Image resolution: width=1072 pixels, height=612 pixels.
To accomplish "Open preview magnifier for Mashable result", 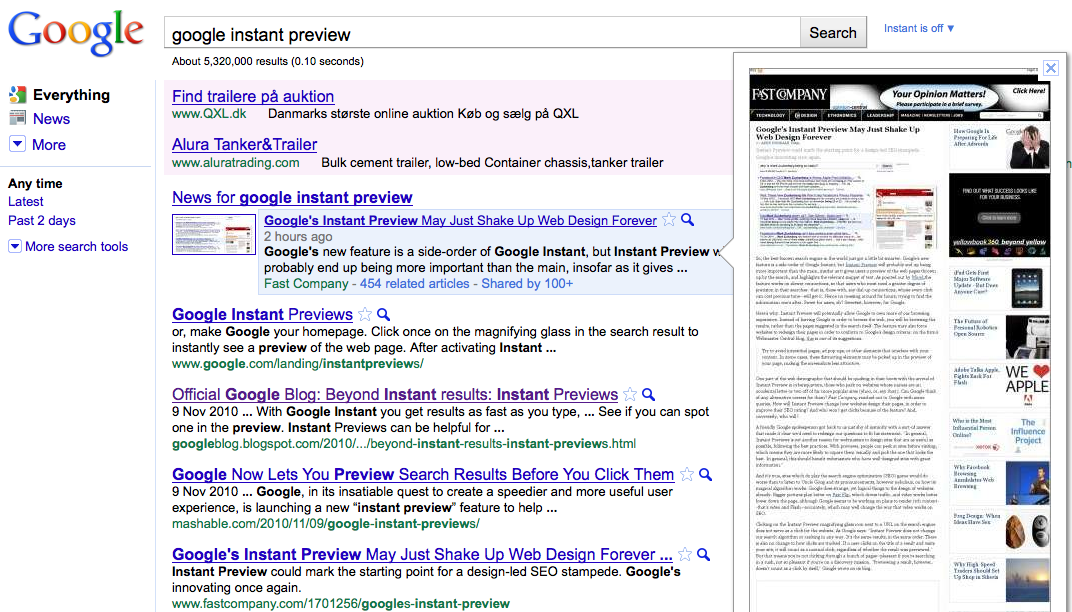I will coord(706,474).
